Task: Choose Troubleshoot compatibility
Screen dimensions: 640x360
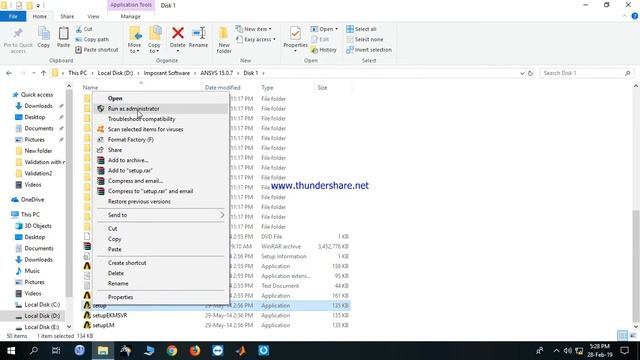Action: coord(161,119)
